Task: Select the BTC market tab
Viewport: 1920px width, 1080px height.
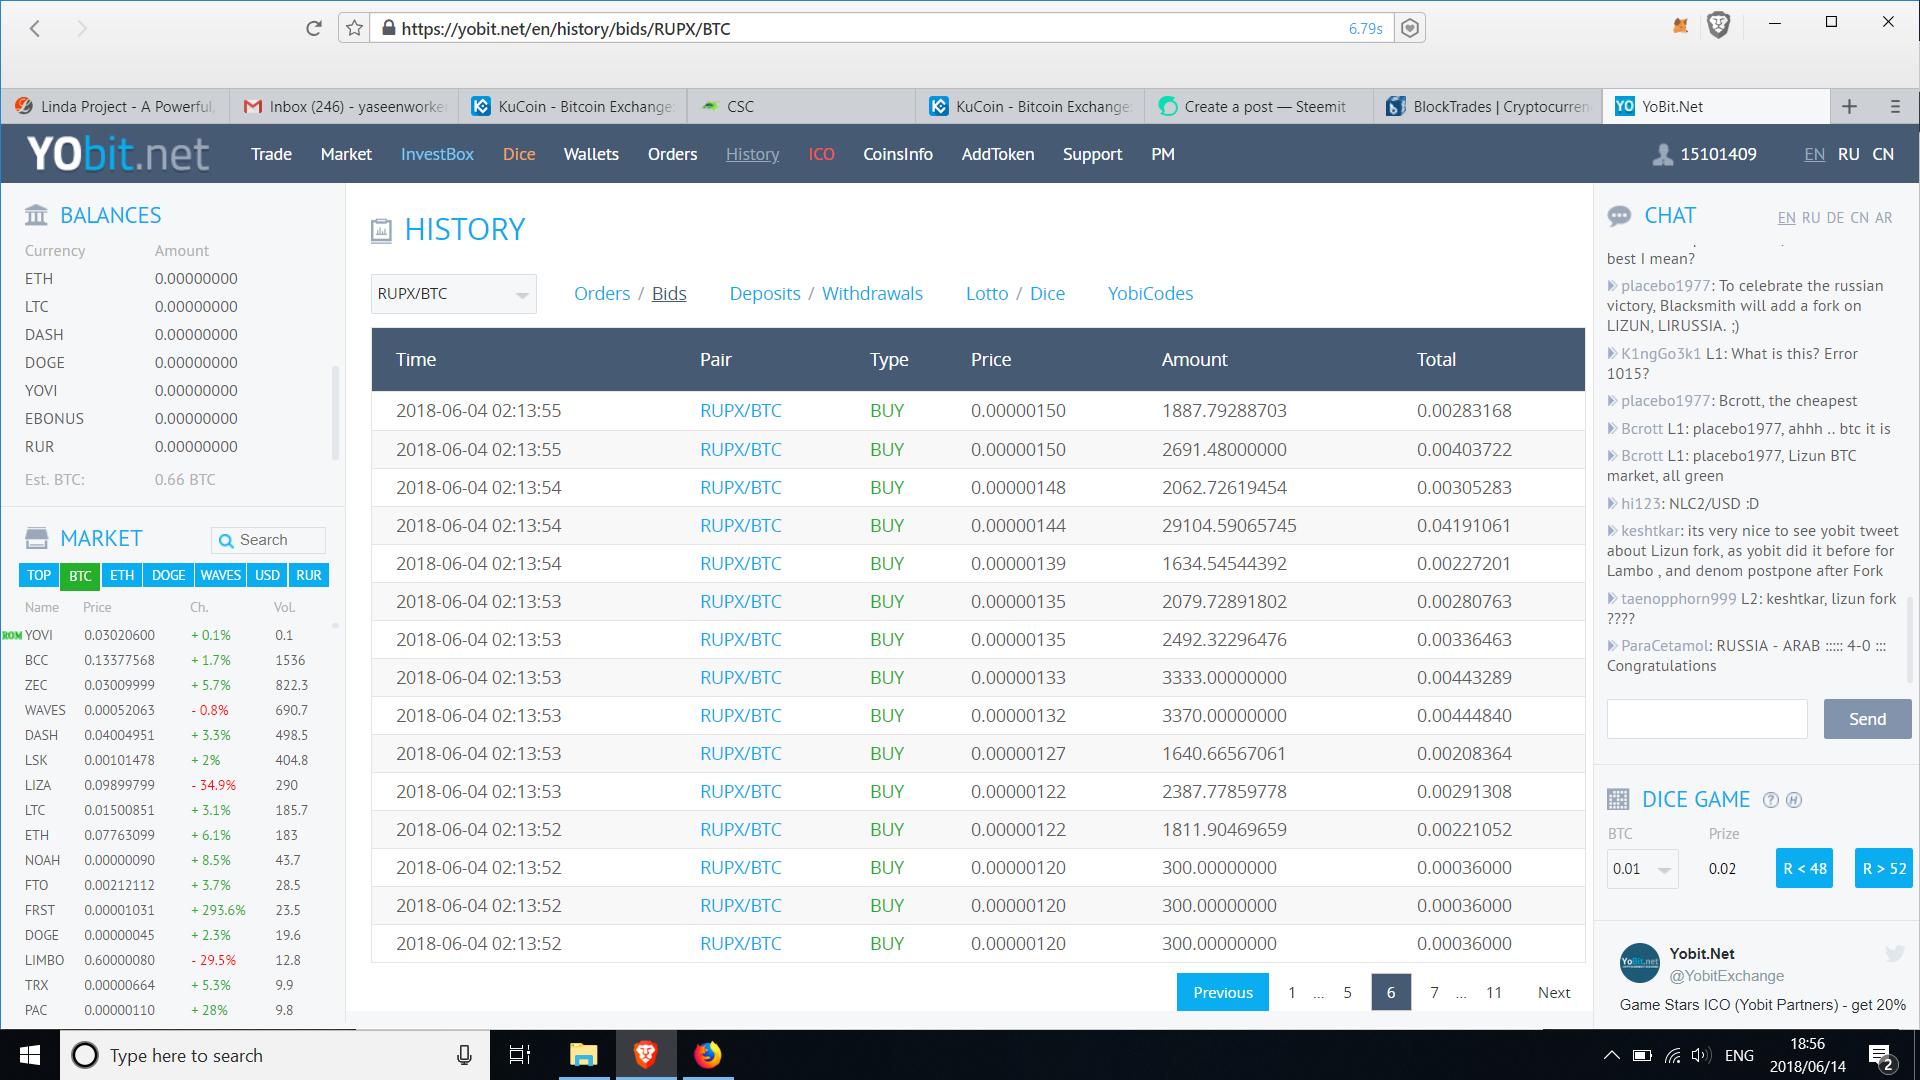Action: click(80, 576)
